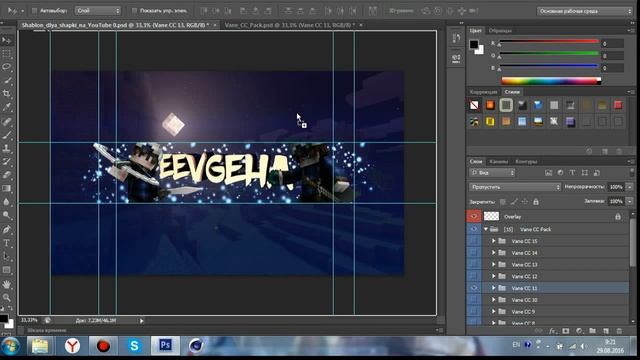Apply the no-style swatch in Styles

(x=474, y=105)
